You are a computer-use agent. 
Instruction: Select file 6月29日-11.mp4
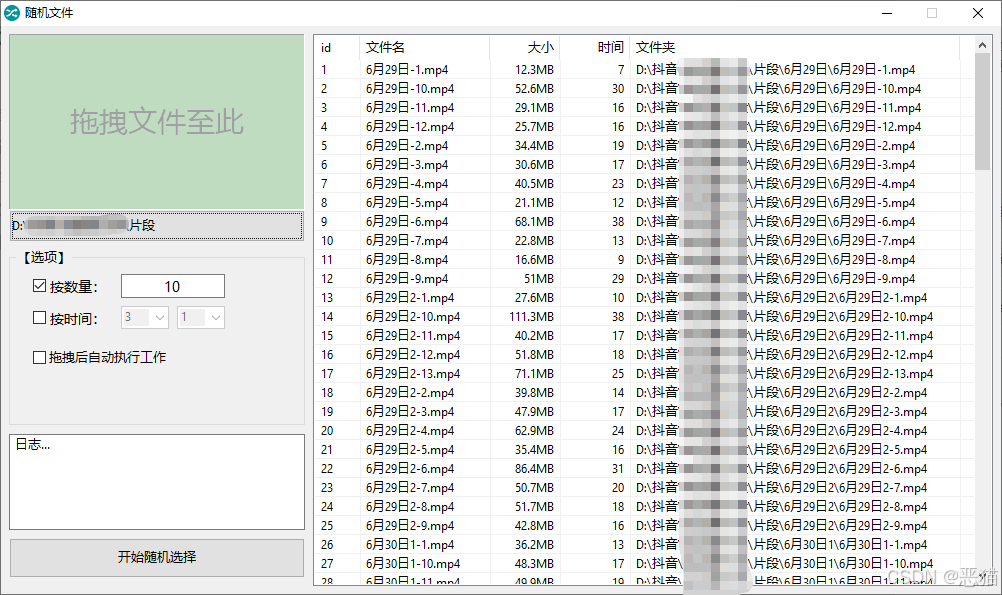click(410, 108)
